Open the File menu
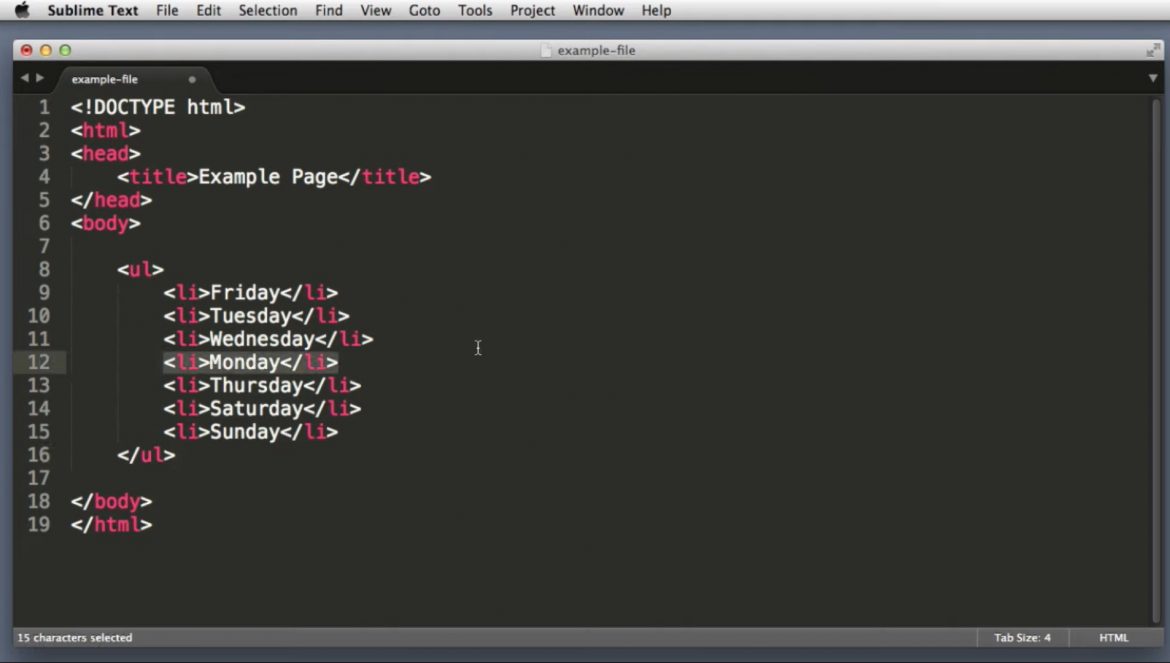This screenshot has height=663, width=1170. point(167,10)
